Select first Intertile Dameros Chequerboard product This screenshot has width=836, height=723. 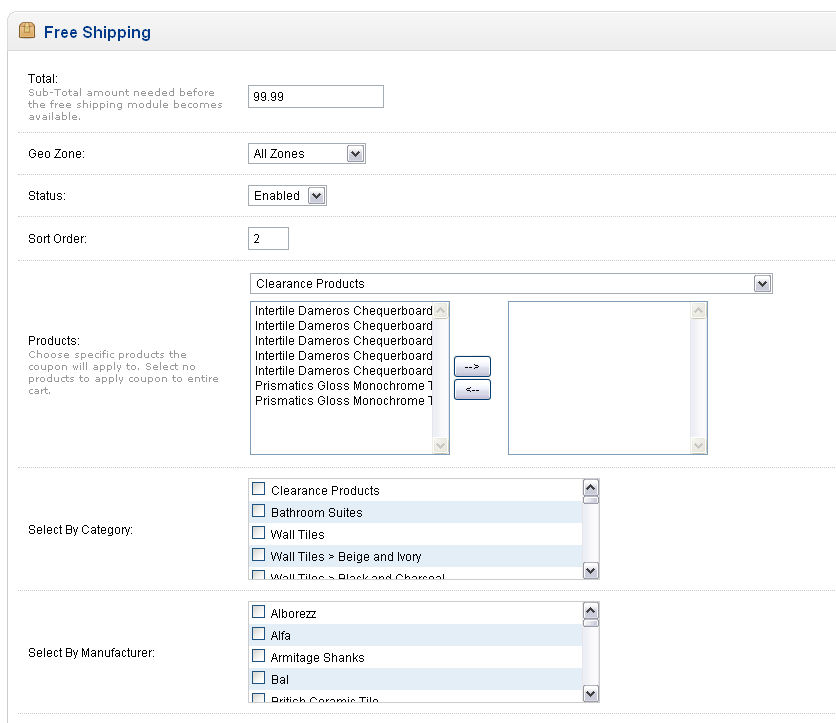343,311
